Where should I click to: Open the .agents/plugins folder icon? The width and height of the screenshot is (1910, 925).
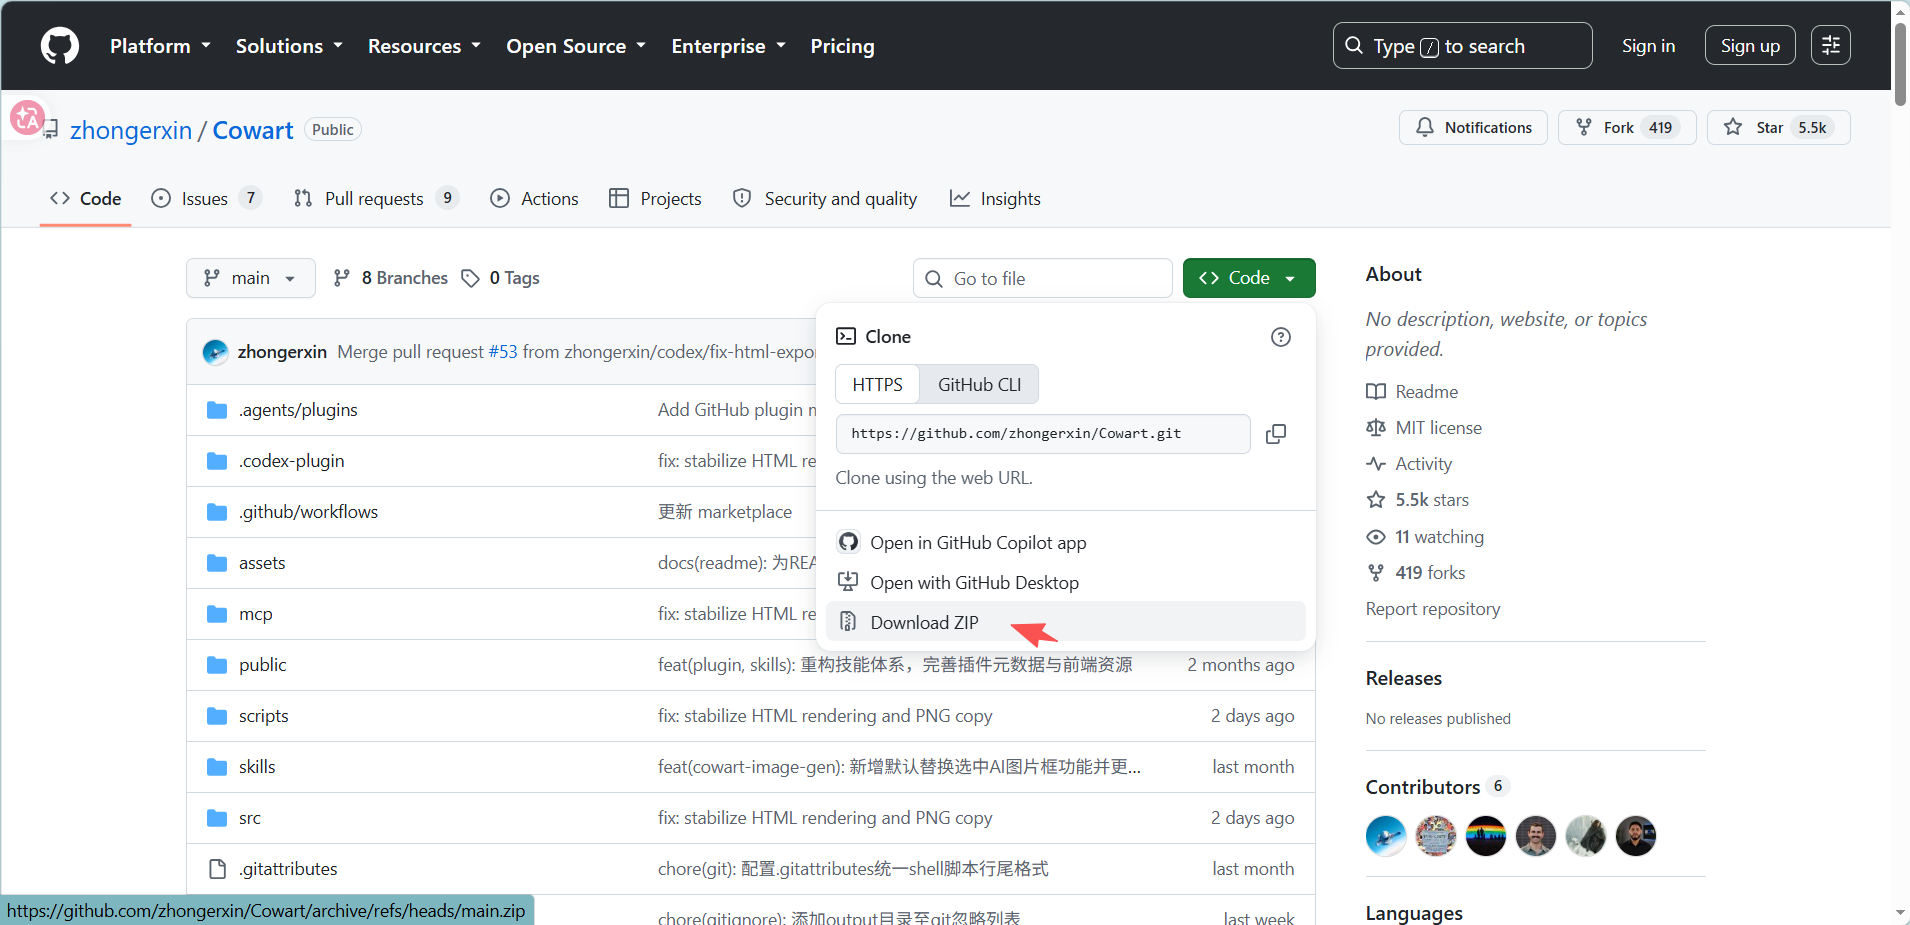click(x=217, y=410)
